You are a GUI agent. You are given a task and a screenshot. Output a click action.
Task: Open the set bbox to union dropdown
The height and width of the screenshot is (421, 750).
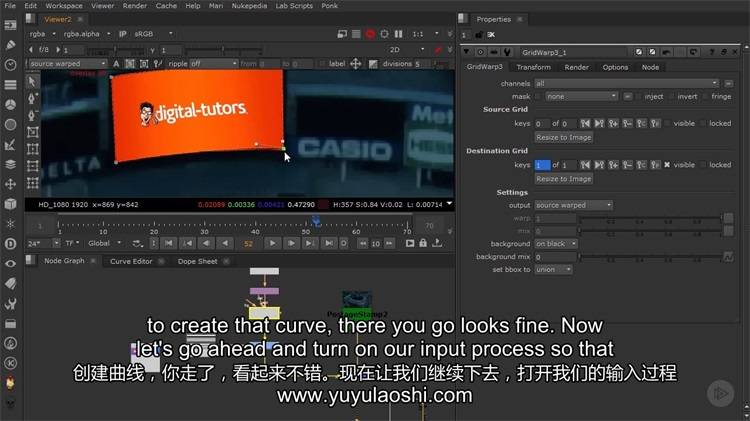(553, 270)
